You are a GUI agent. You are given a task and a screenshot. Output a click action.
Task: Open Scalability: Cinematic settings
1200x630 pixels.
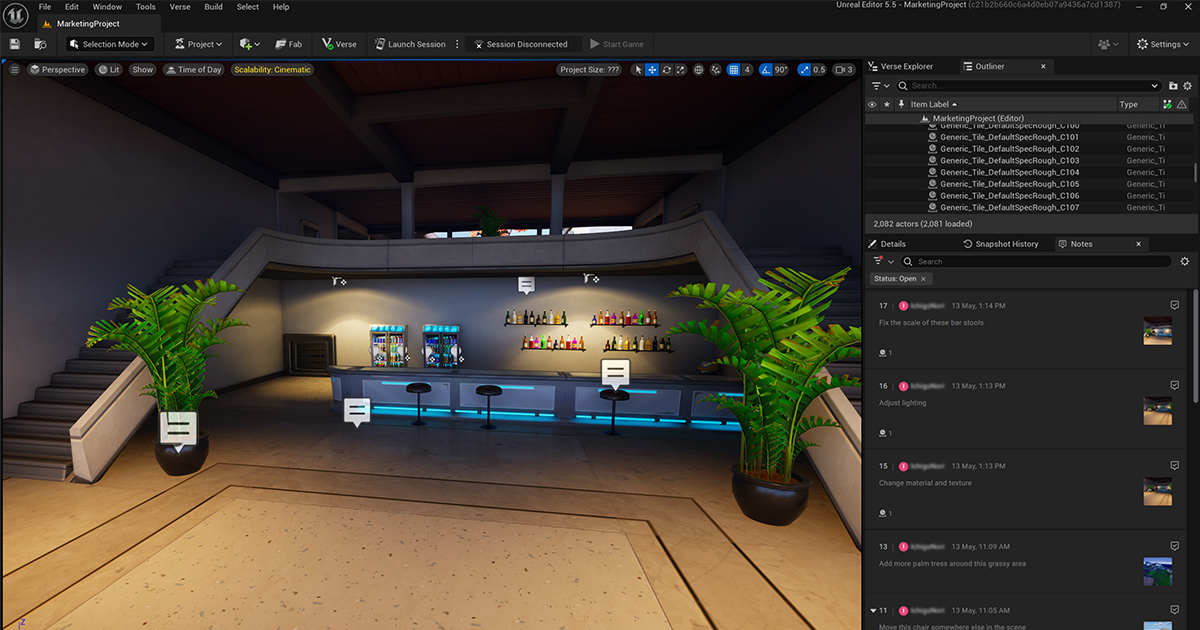coord(272,70)
